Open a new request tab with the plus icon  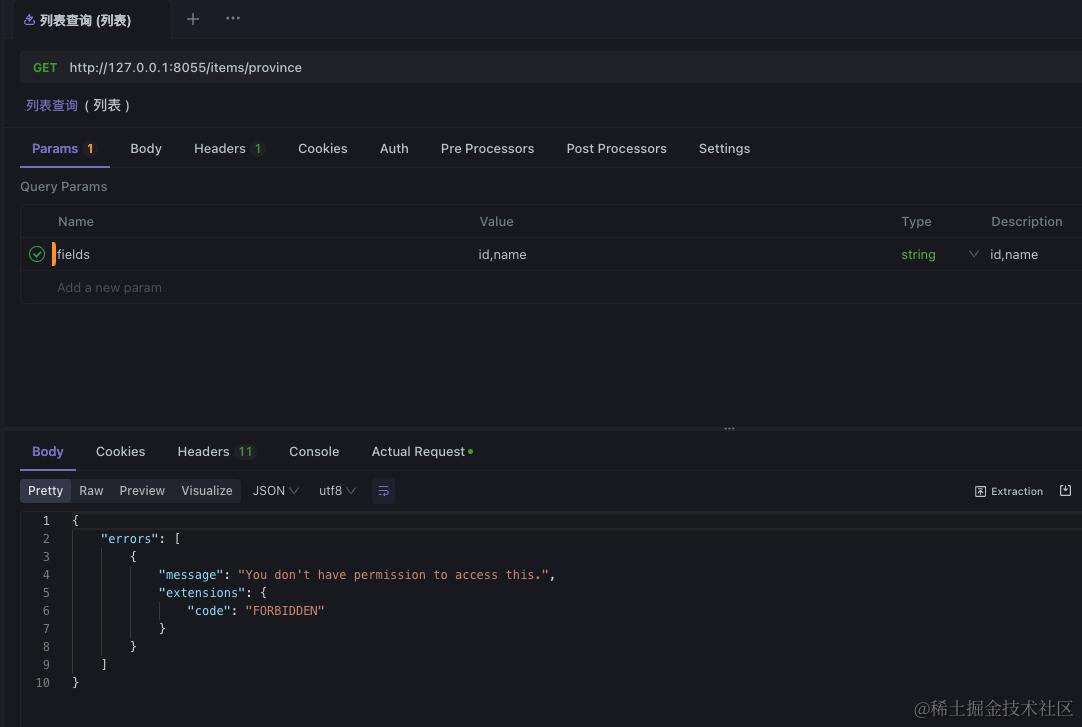(x=192, y=19)
